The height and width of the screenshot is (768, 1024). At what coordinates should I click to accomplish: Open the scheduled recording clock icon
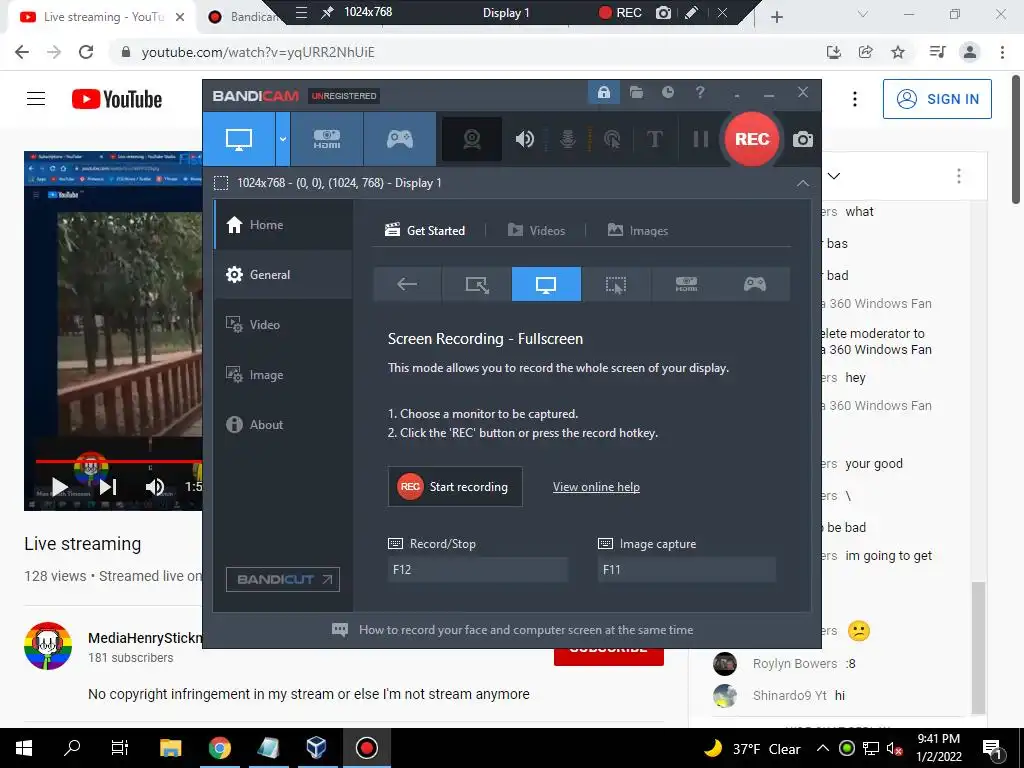tap(667, 93)
